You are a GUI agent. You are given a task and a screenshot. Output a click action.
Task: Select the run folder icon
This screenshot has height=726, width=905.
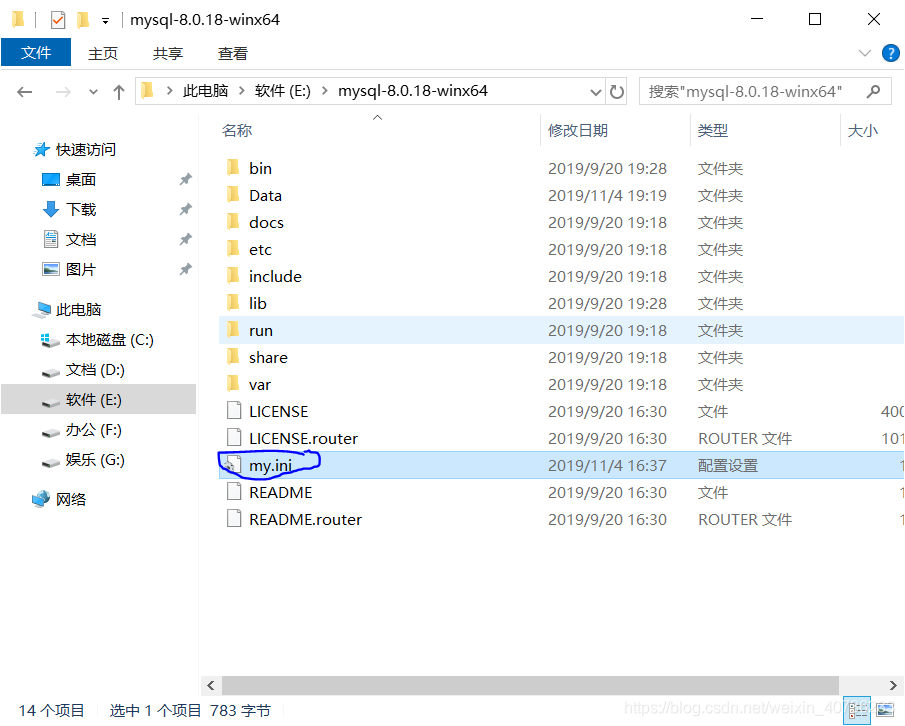(x=233, y=330)
